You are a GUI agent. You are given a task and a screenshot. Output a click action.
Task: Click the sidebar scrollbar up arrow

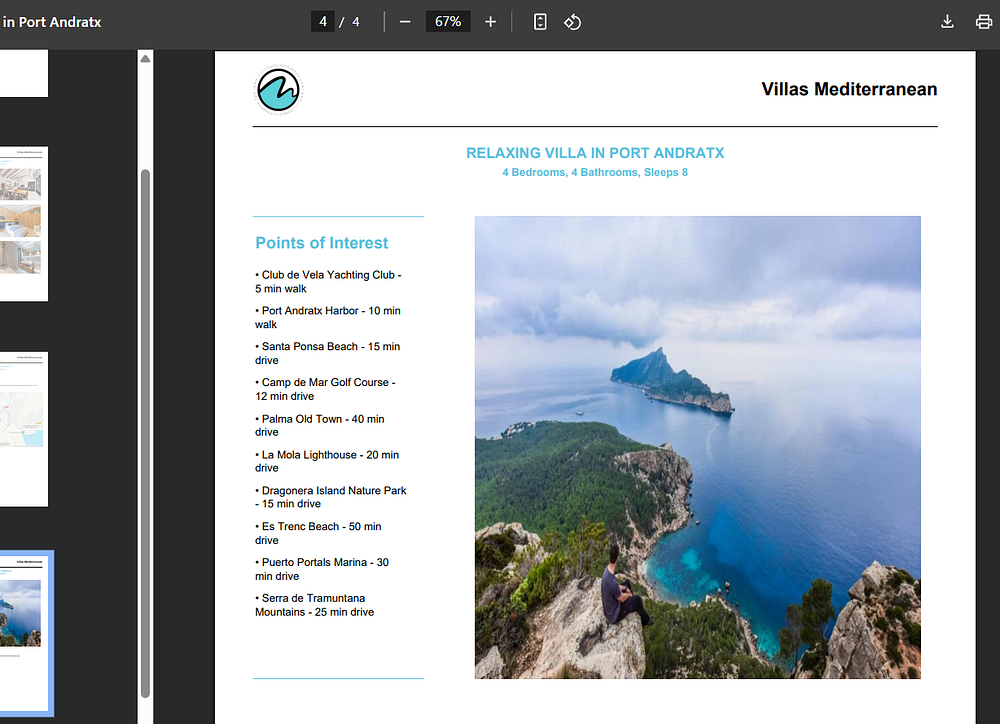point(145,59)
